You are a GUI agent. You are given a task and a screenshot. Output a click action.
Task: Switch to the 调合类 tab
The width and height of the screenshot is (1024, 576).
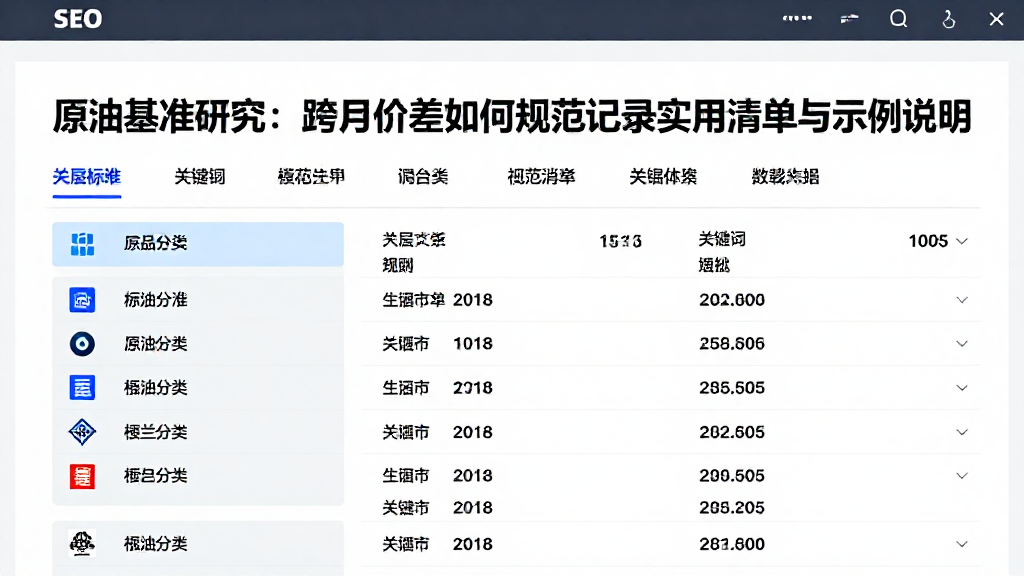click(x=423, y=177)
